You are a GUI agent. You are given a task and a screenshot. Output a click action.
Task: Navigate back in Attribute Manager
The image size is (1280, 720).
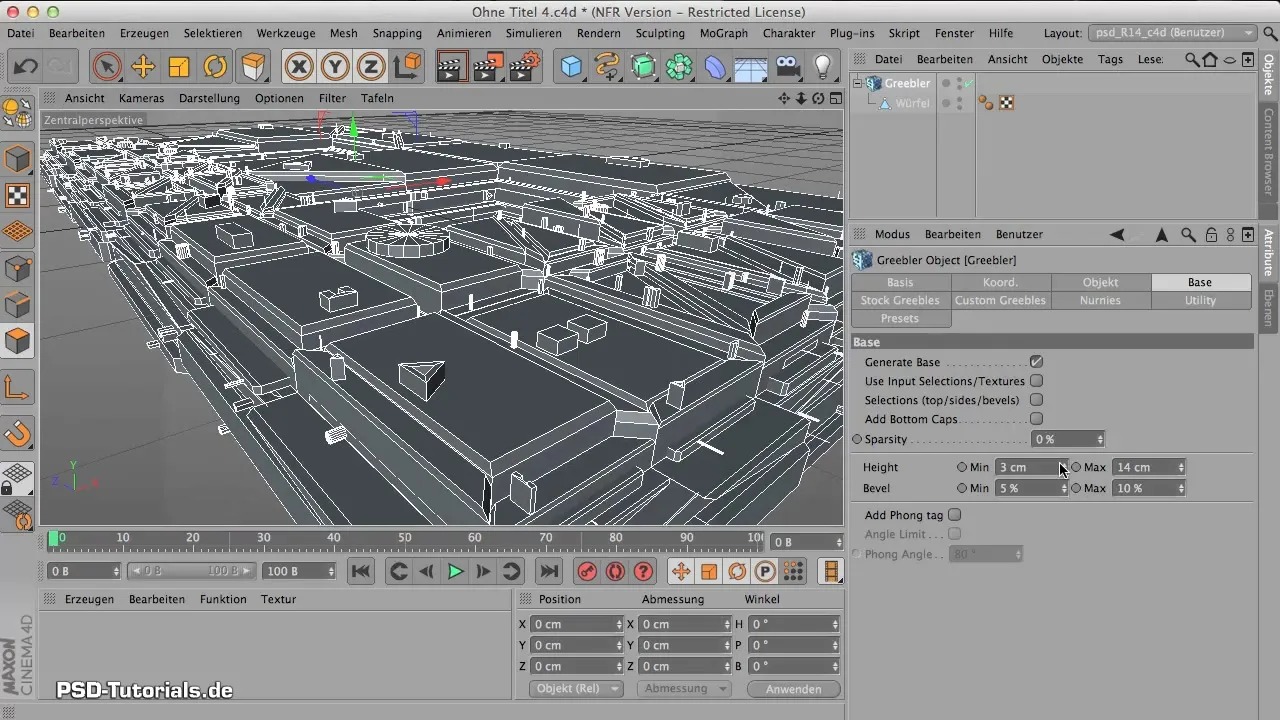[x=1117, y=235]
